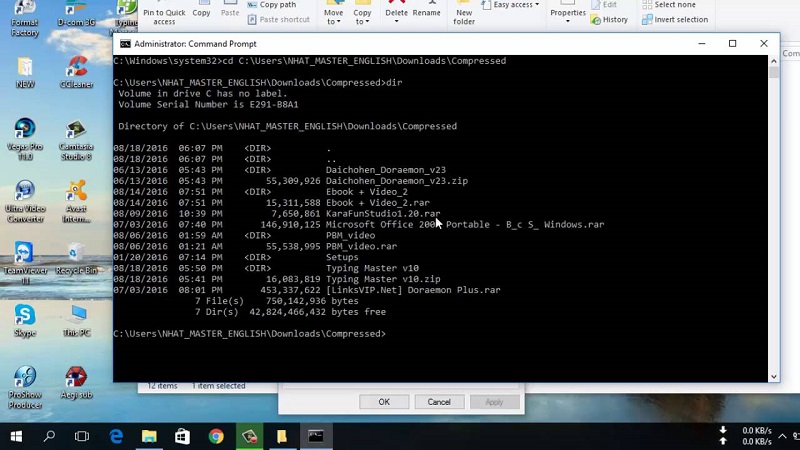Launch Google Chrome from the taskbar
The height and width of the screenshot is (450, 800).
point(216,436)
